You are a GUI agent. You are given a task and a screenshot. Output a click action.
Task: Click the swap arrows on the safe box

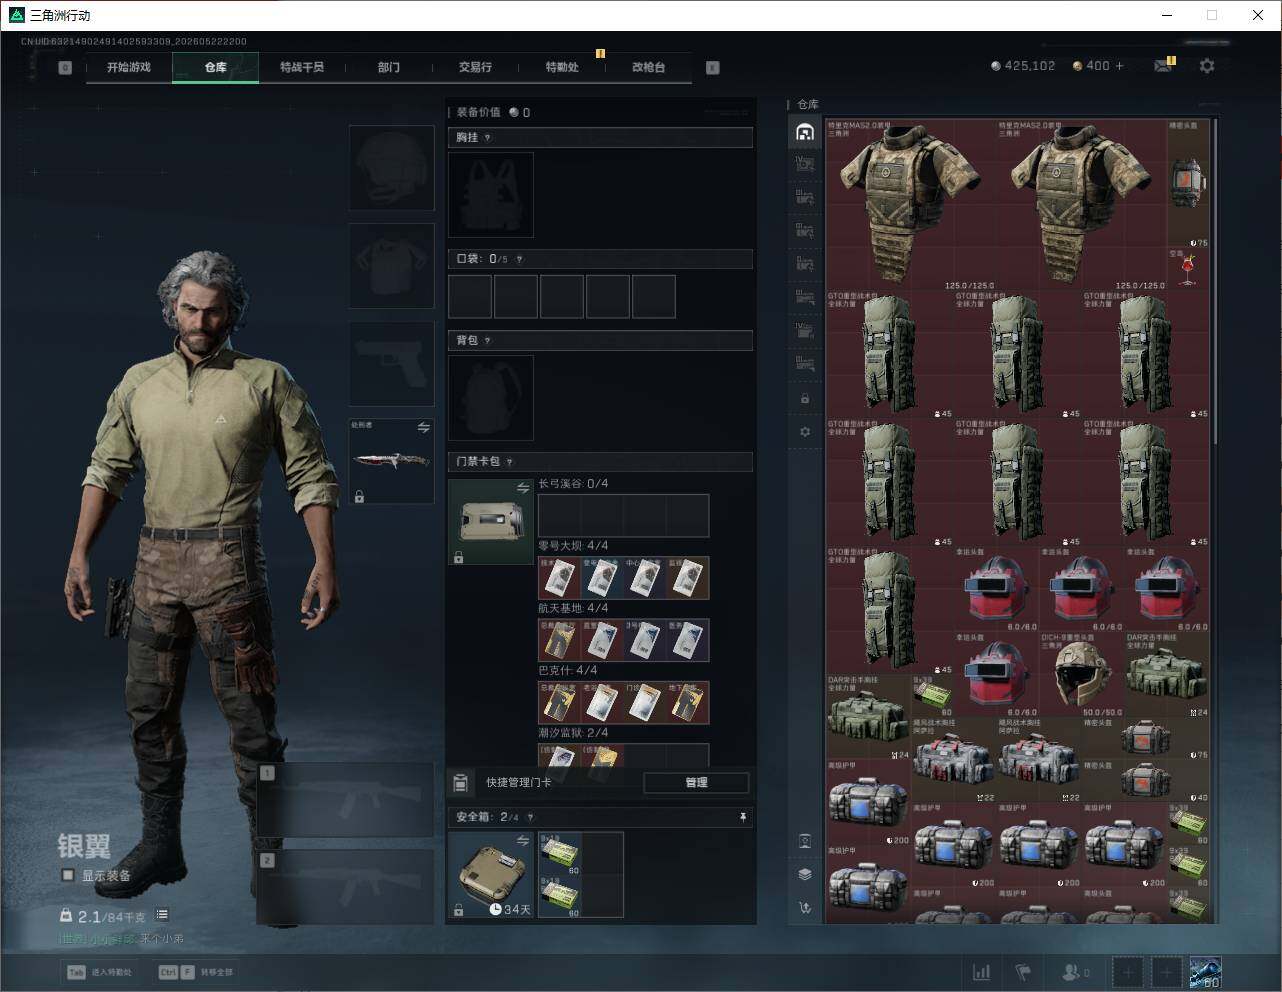pos(523,841)
